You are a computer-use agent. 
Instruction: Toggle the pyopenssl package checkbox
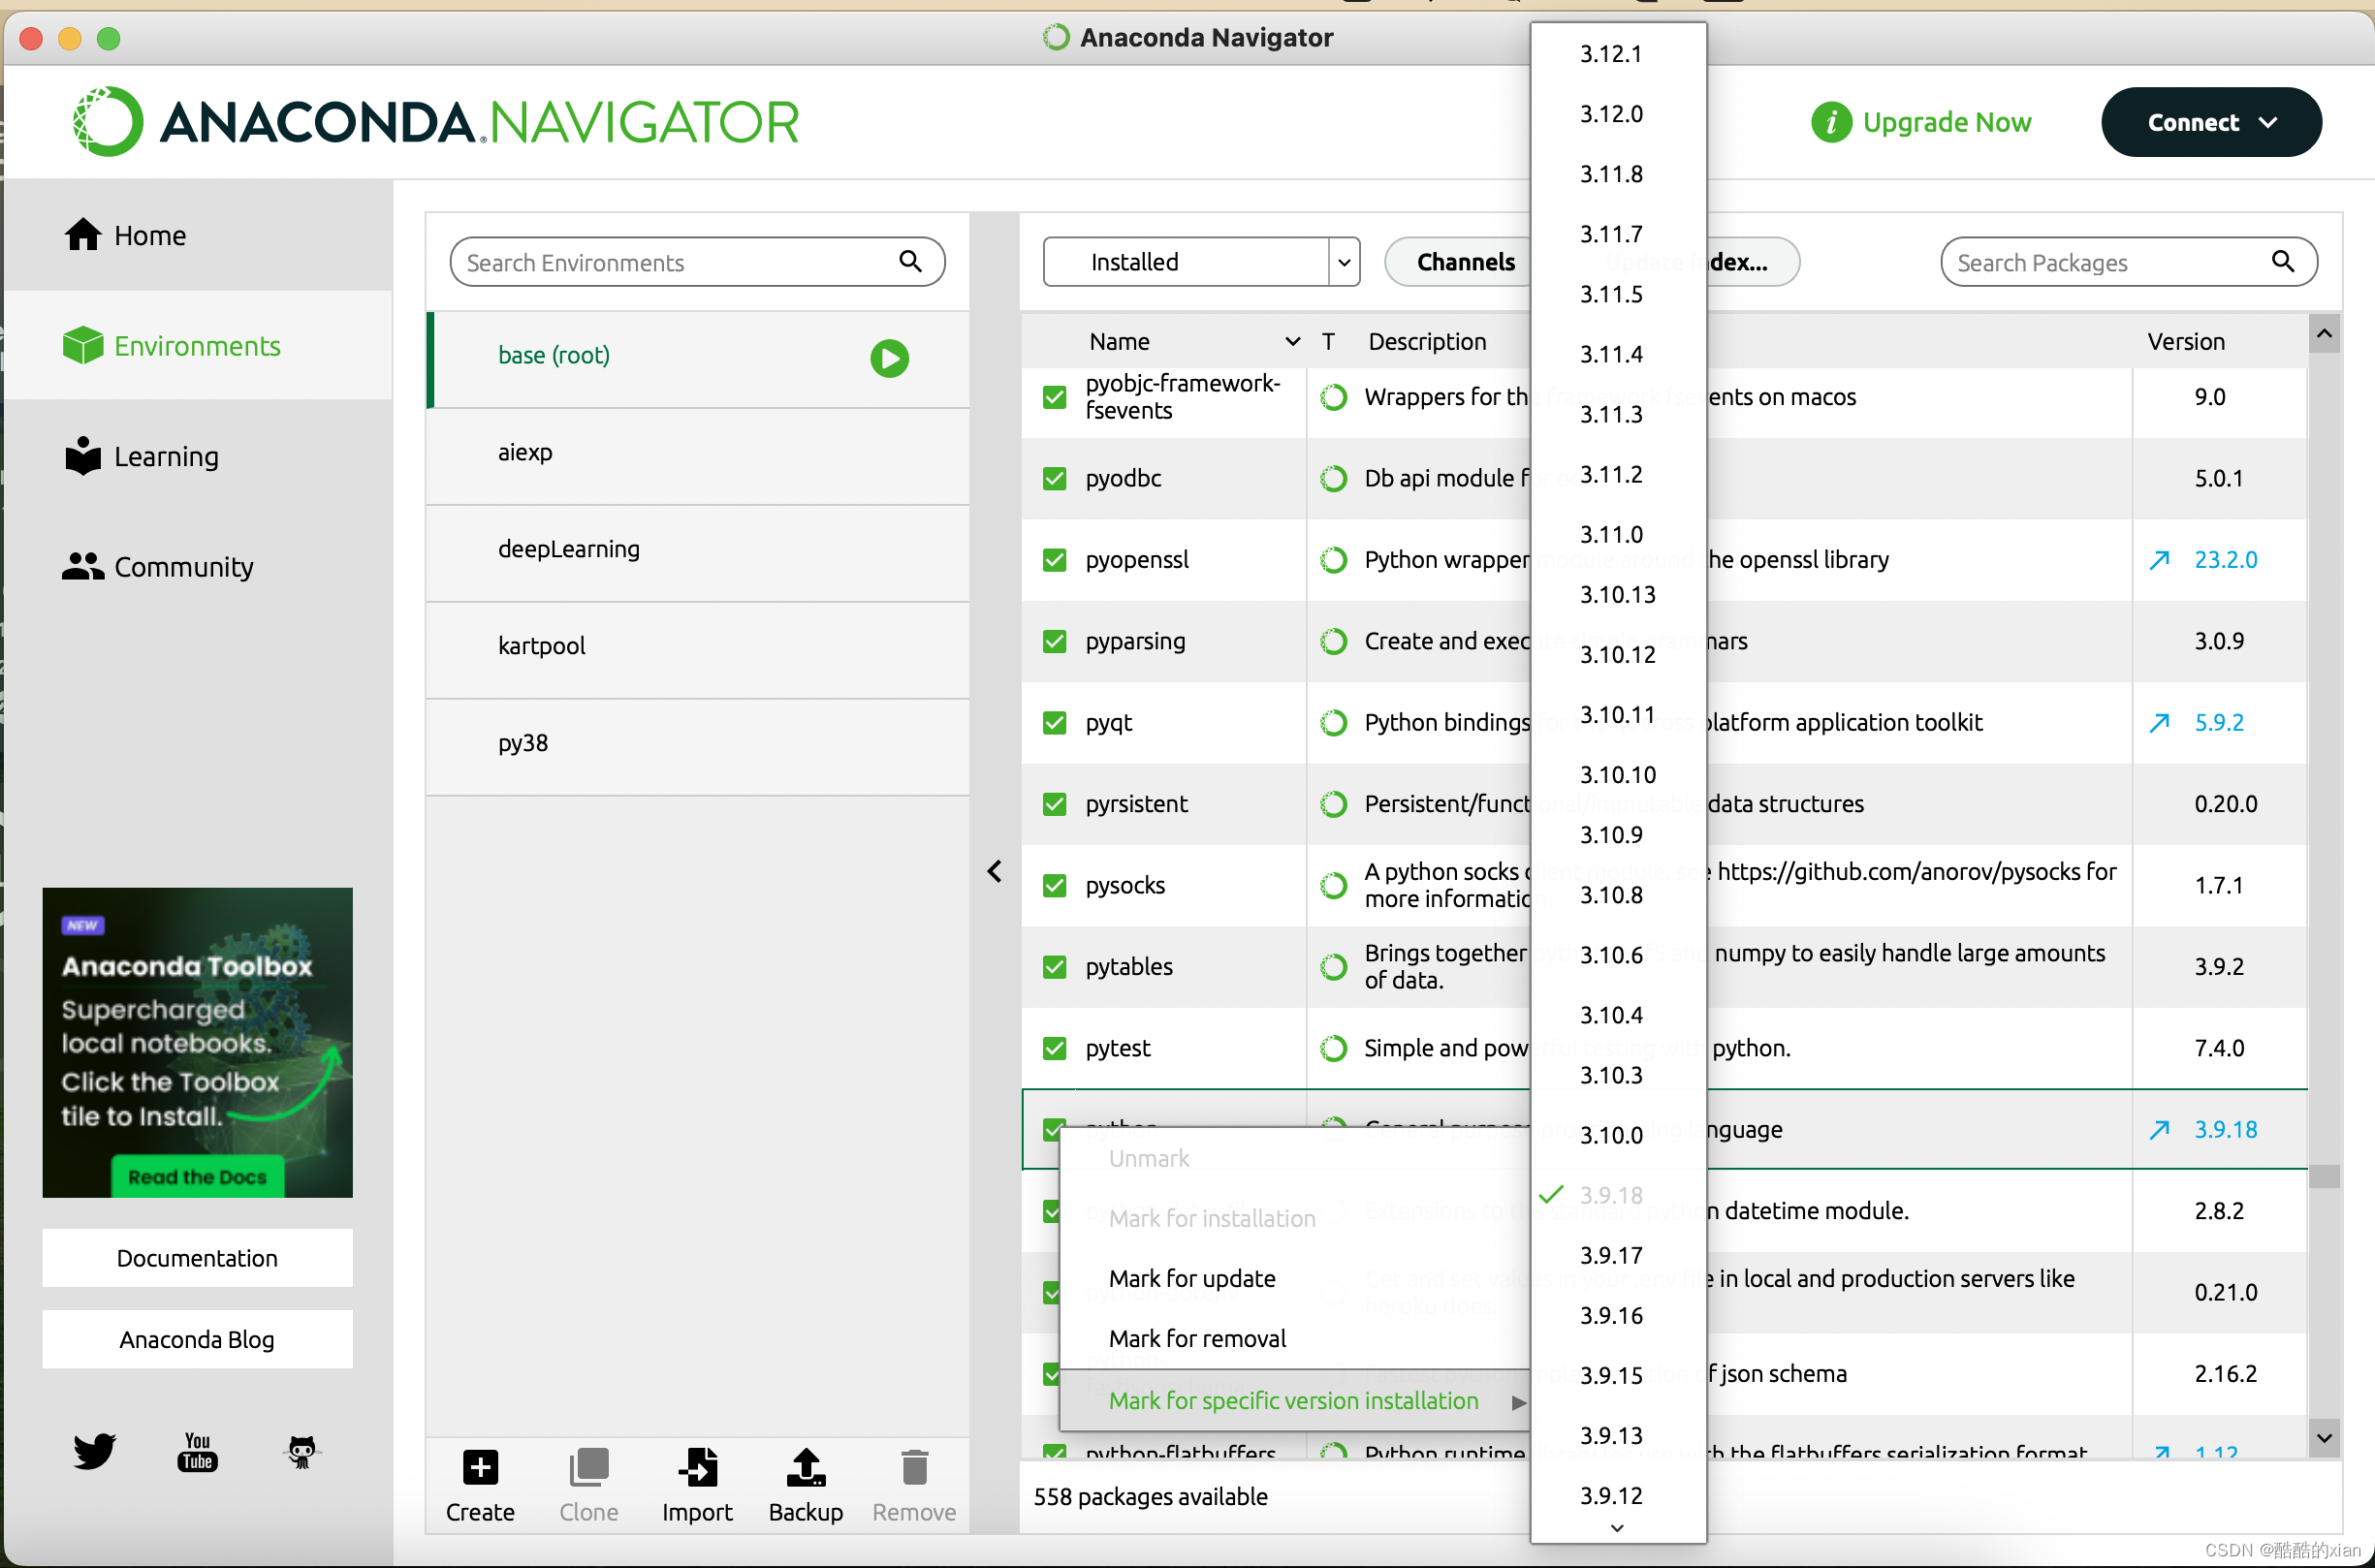pyautogui.click(x=1052, y=558)
